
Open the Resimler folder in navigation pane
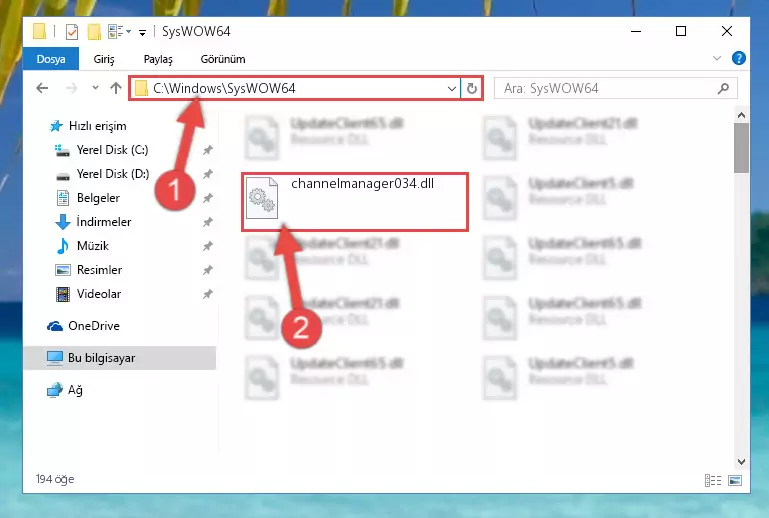point(100,270)
